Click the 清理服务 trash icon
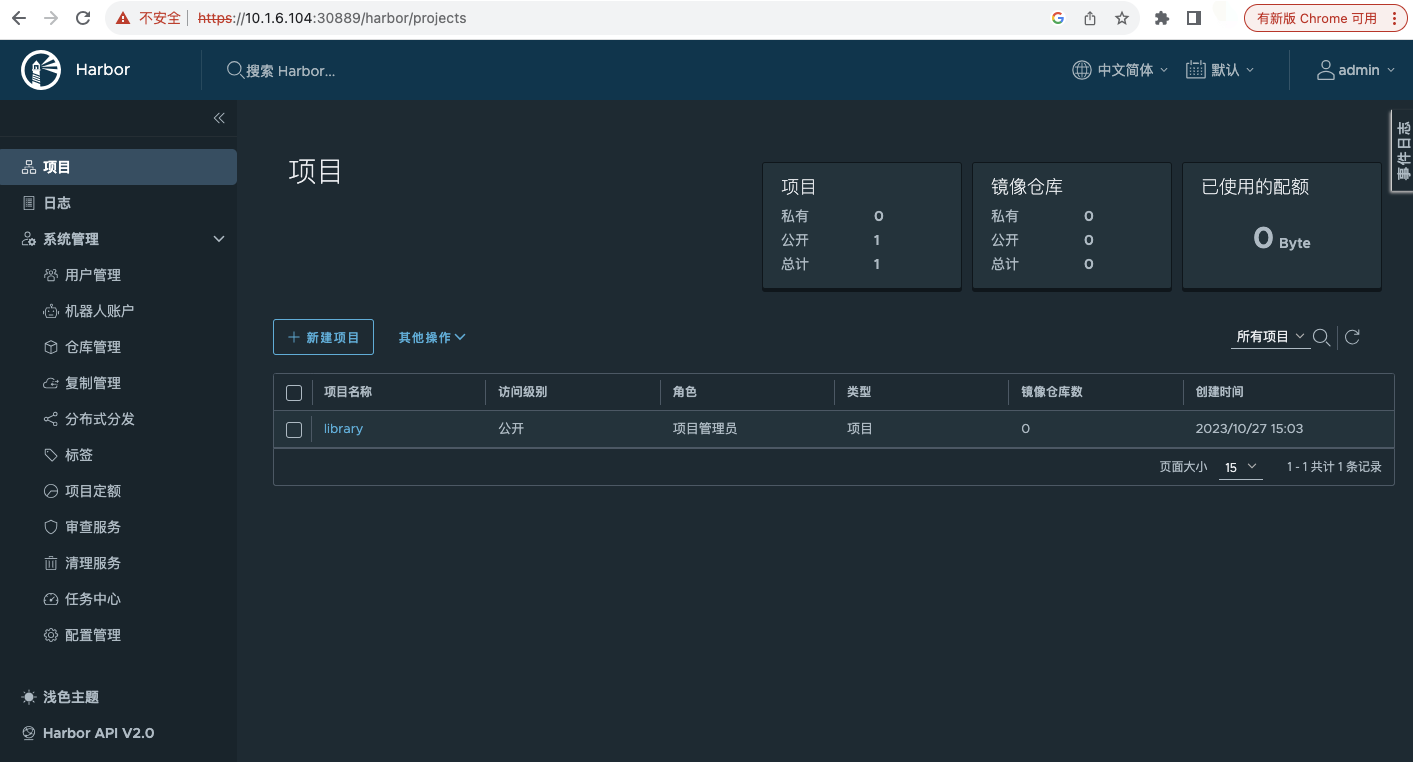Screen dimensions: 1413x762 [51, 563]
